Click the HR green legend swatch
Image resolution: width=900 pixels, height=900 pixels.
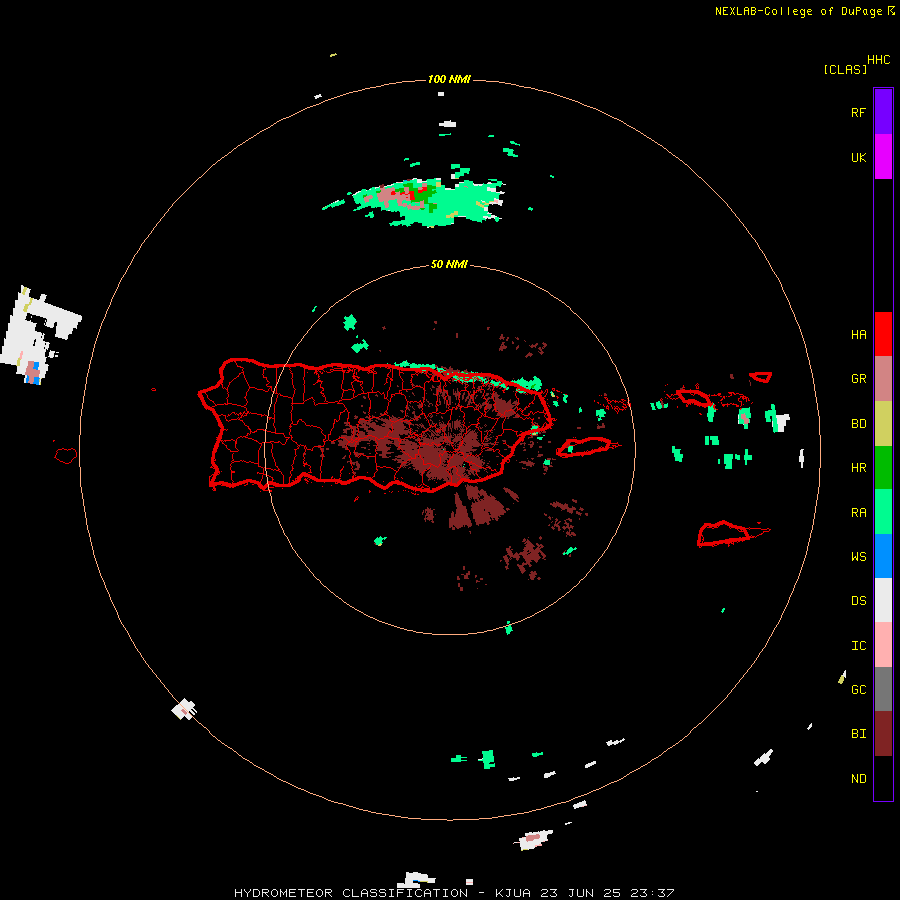point(883,467)
